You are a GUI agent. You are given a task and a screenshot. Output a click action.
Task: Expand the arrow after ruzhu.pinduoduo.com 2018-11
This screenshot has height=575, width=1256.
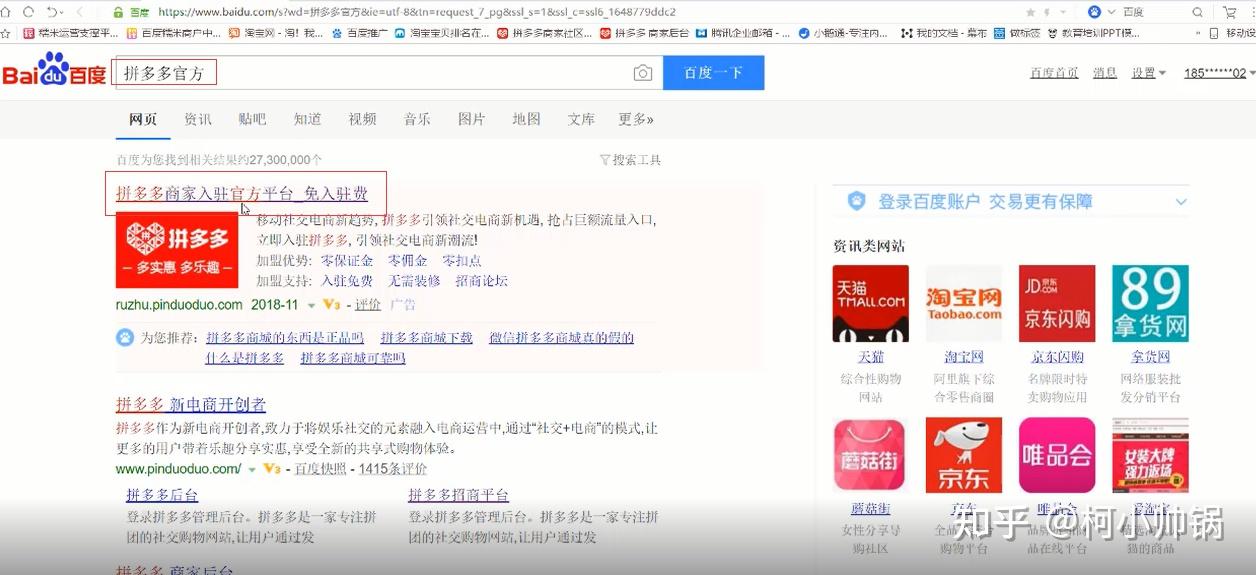(311, 305)
